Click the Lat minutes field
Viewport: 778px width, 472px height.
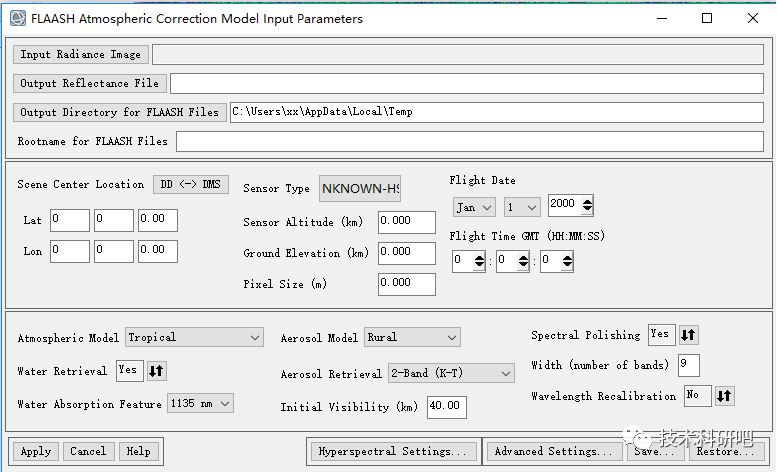click(x=114, y=220)
